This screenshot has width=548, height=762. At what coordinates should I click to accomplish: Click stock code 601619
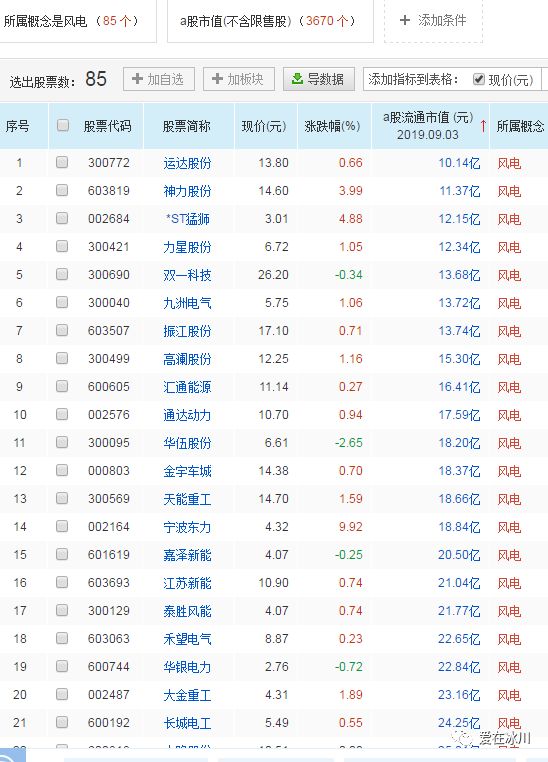coord(109,554)
